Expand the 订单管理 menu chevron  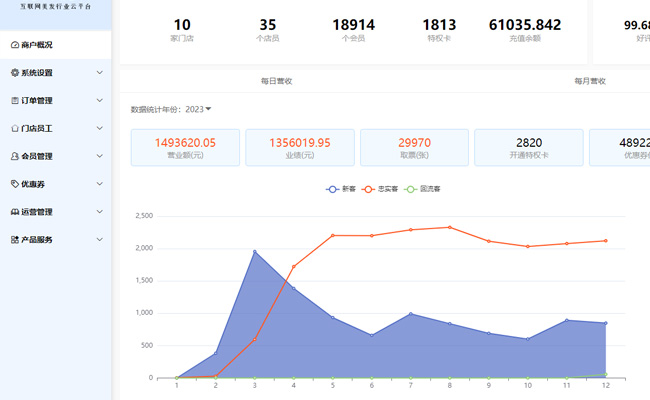tap(99, 100)
